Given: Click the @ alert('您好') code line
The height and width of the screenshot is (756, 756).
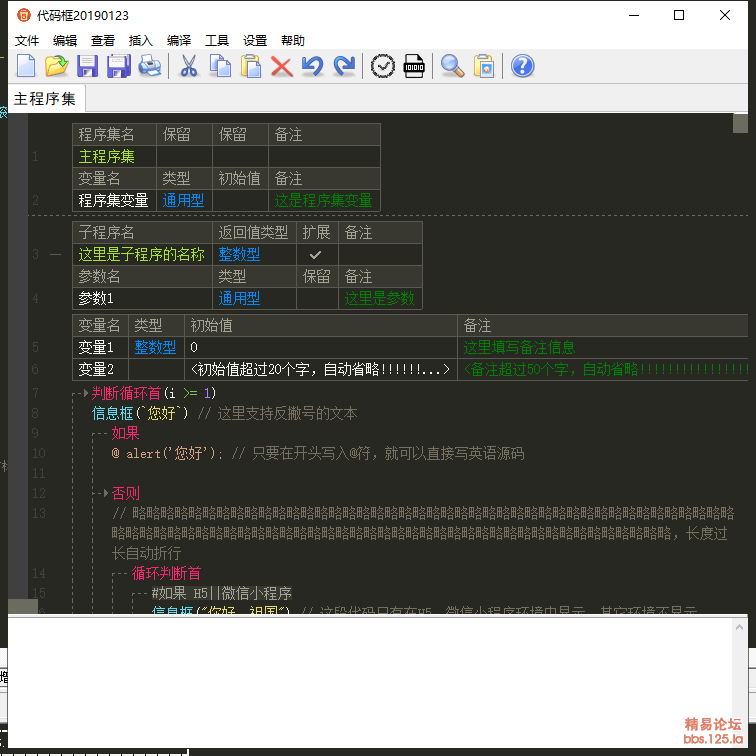Looking at the screenshot, I should point(167,453).
